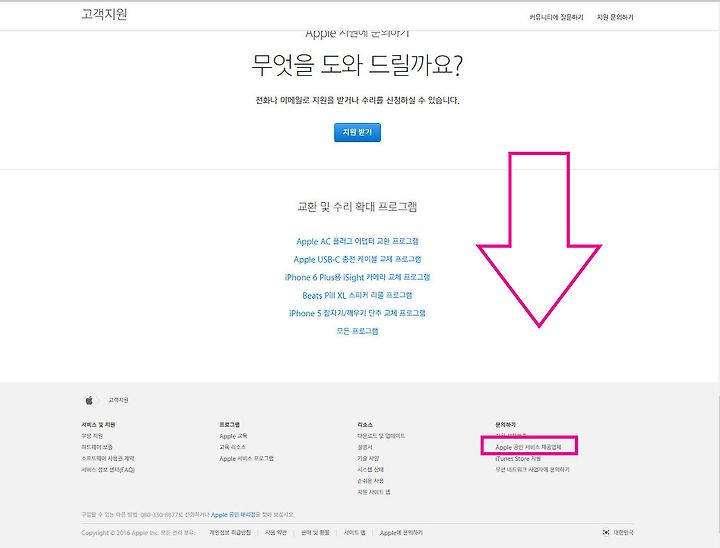Open 소프트웨어 사용권 계약 footer link
This screenshot has width=720, height=548.
tap(108, 458)
